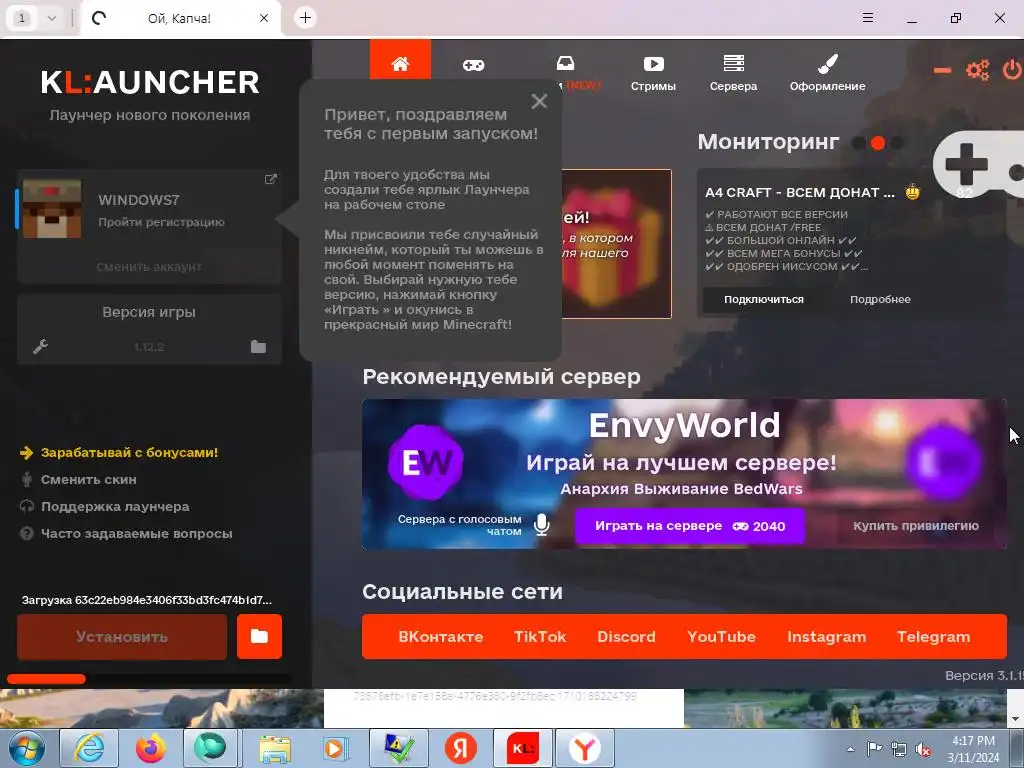Open the TikTok social link
Viewport: 1024px width, 768px height.
click(x=540, y=637)
